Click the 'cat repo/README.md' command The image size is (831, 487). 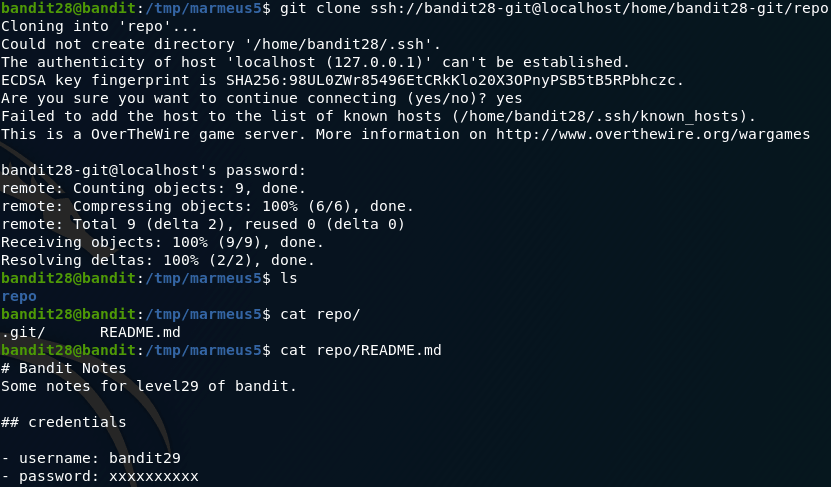[360, 350]
